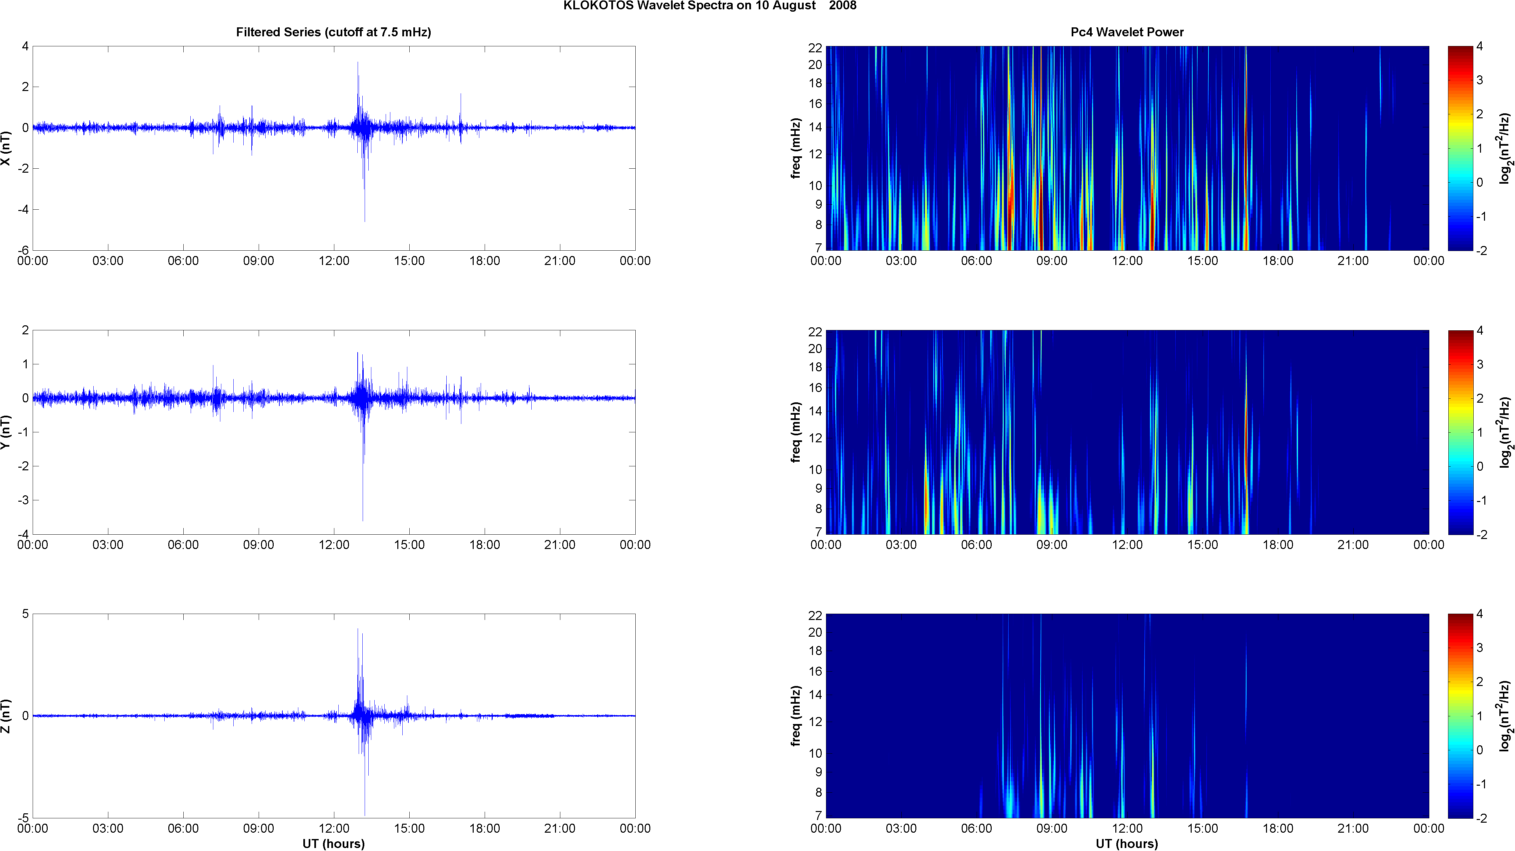Click the middle Y component time series plot
1515x851 pixels.
[333, 432]
